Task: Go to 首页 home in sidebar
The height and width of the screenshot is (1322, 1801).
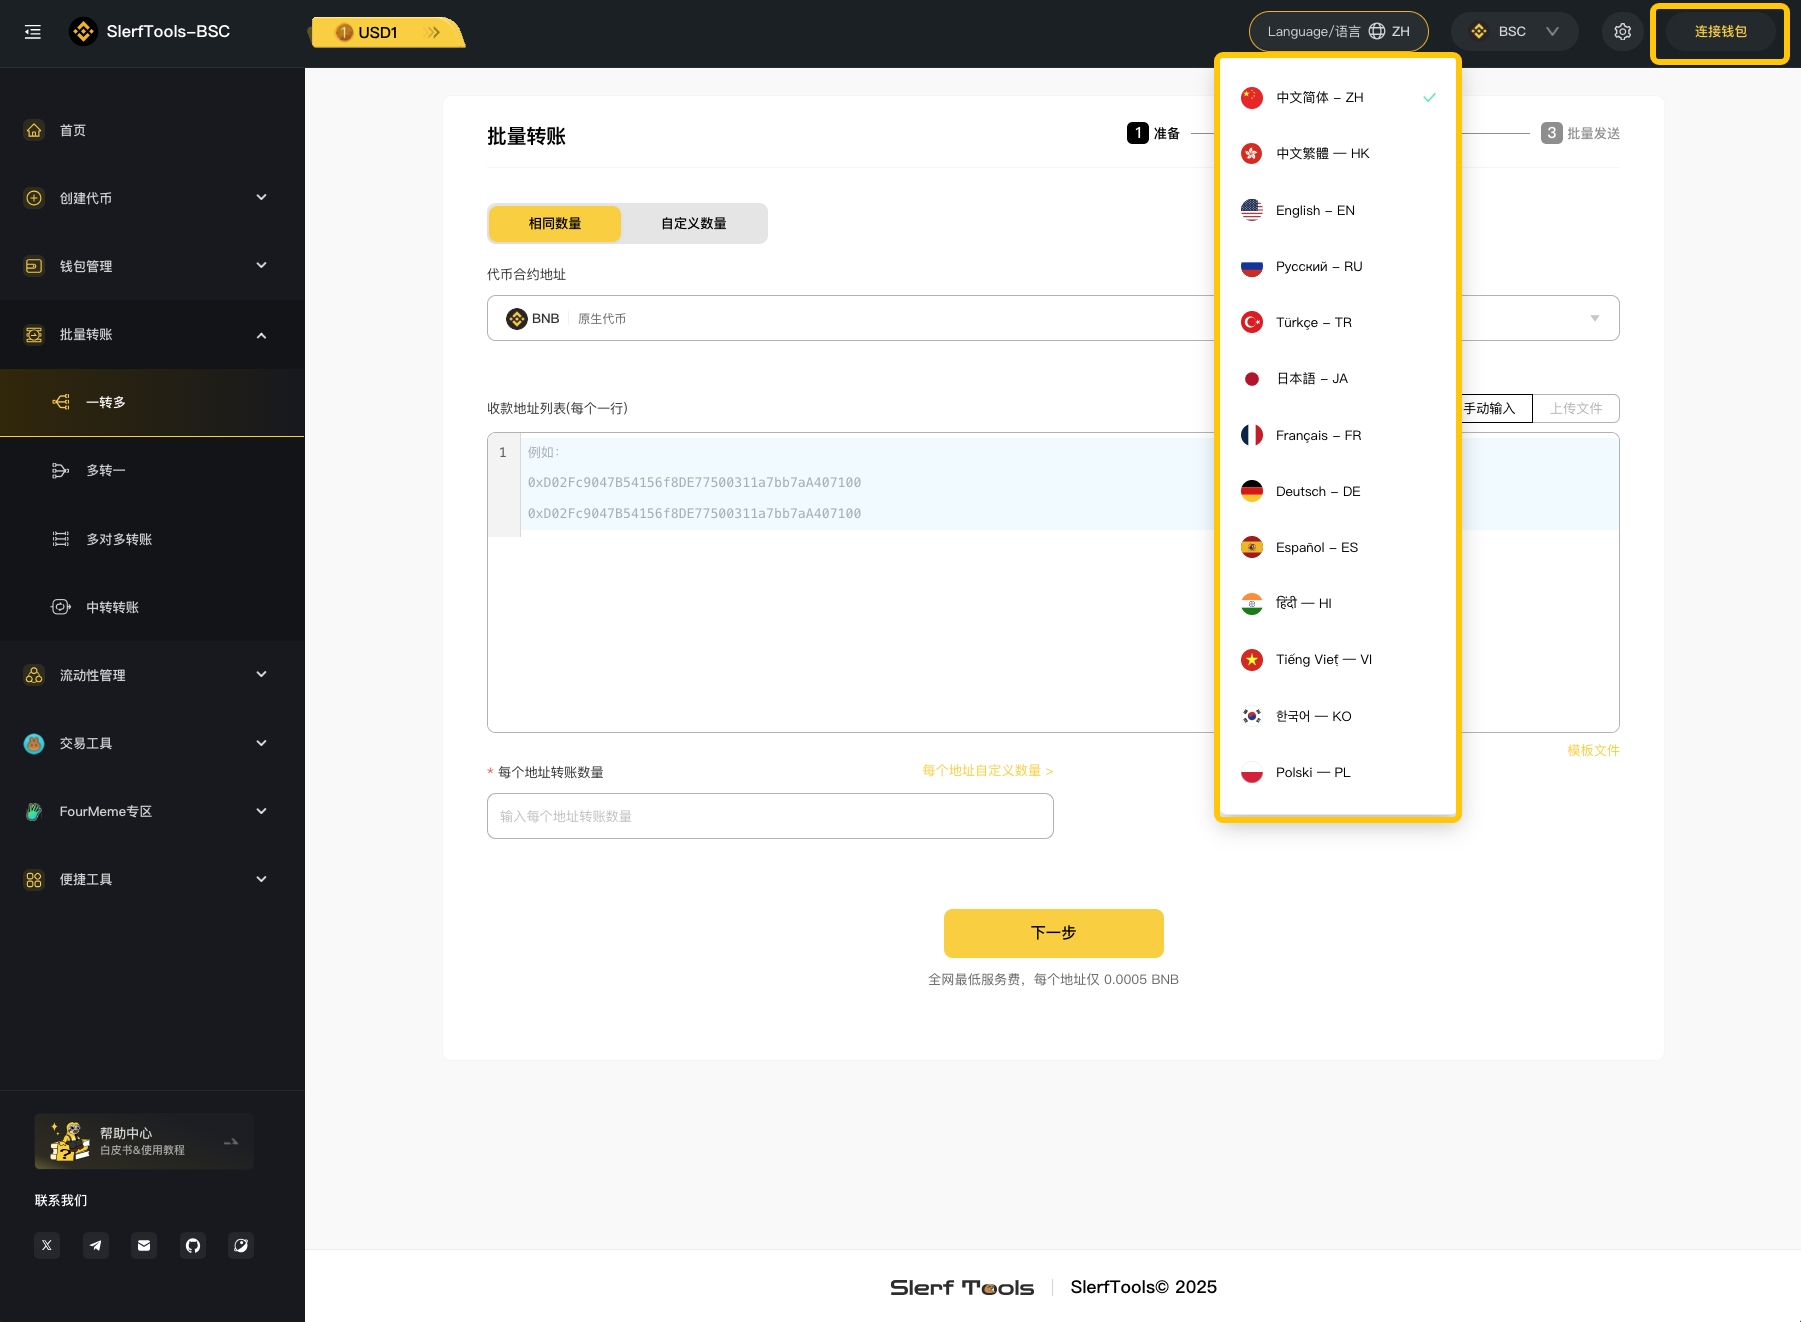Action: pyautogui.click(x=73, y=130)
